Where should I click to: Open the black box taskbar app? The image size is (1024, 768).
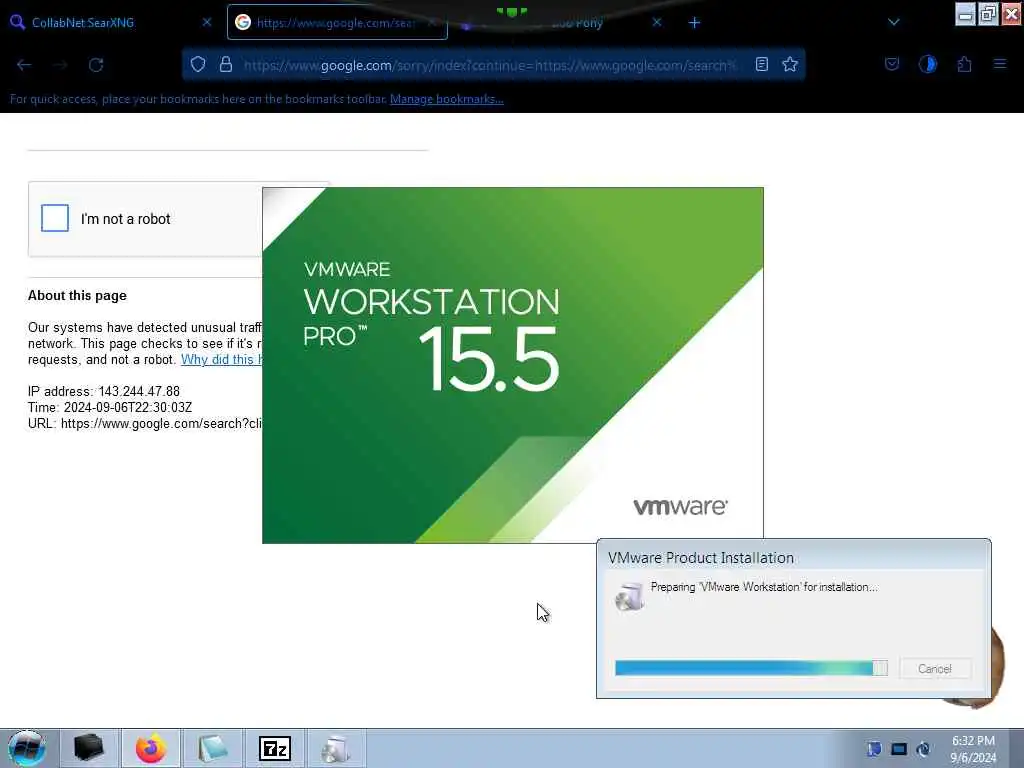point(89,748)
